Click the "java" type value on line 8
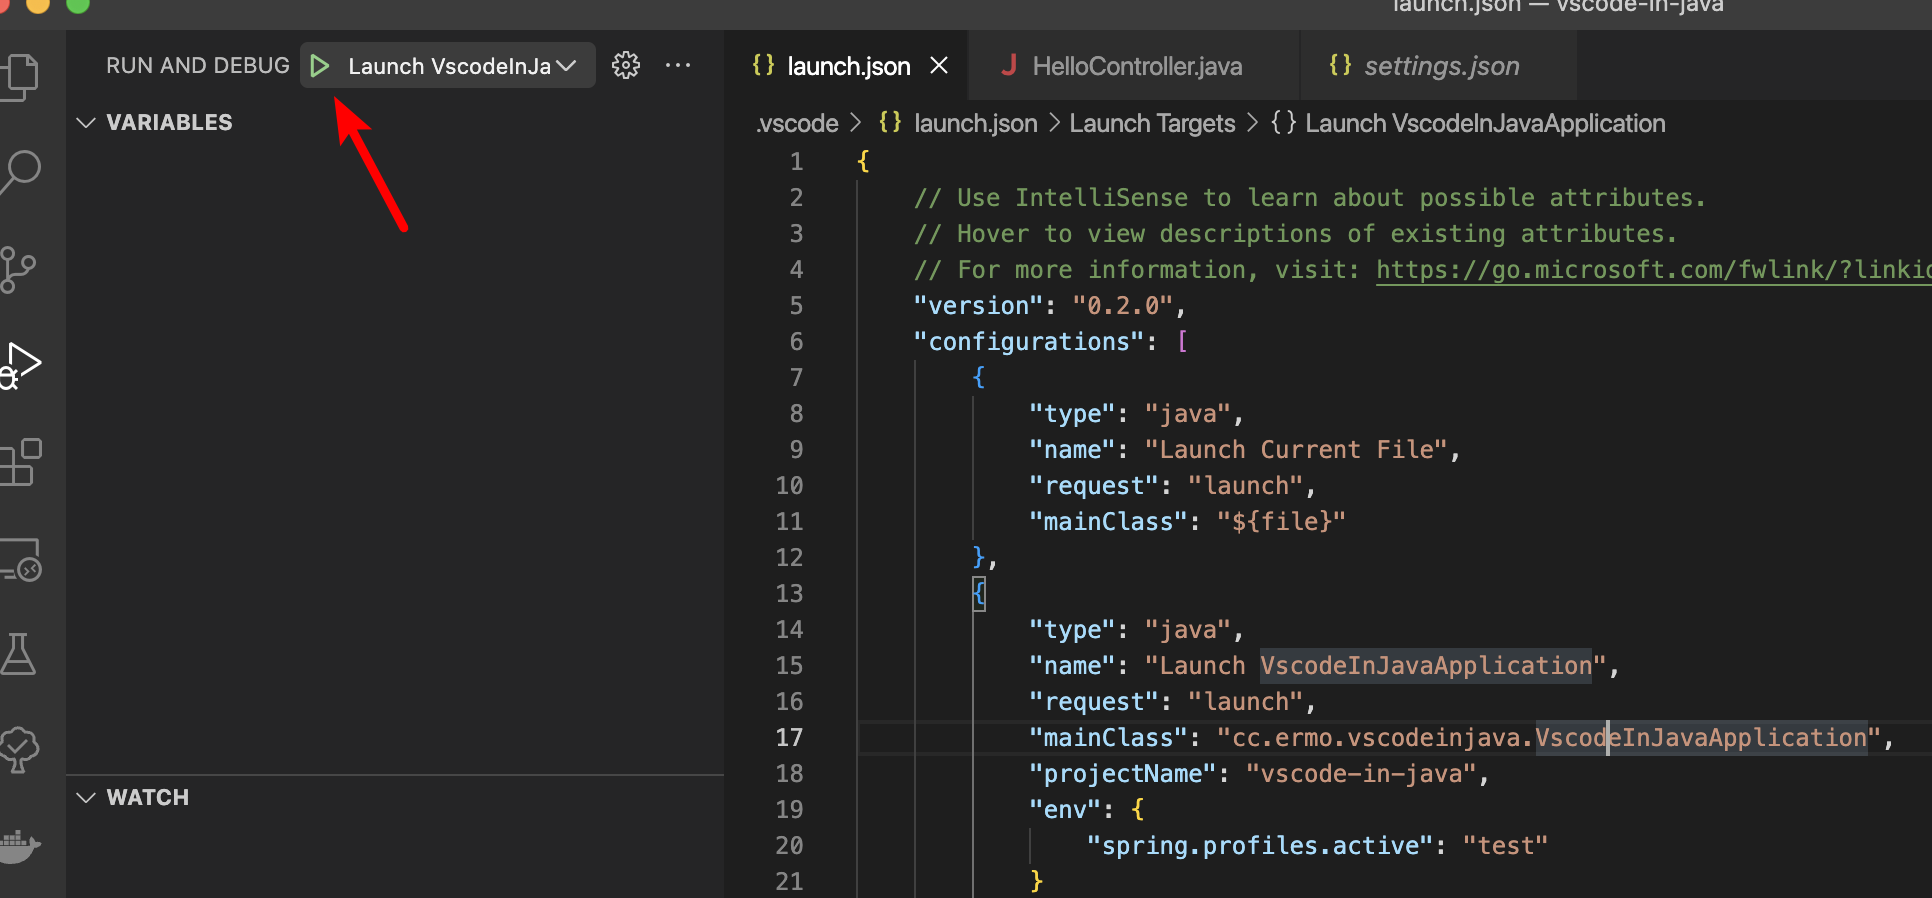The width and height of the screenshot is (1932, 898). [1188, 414]
